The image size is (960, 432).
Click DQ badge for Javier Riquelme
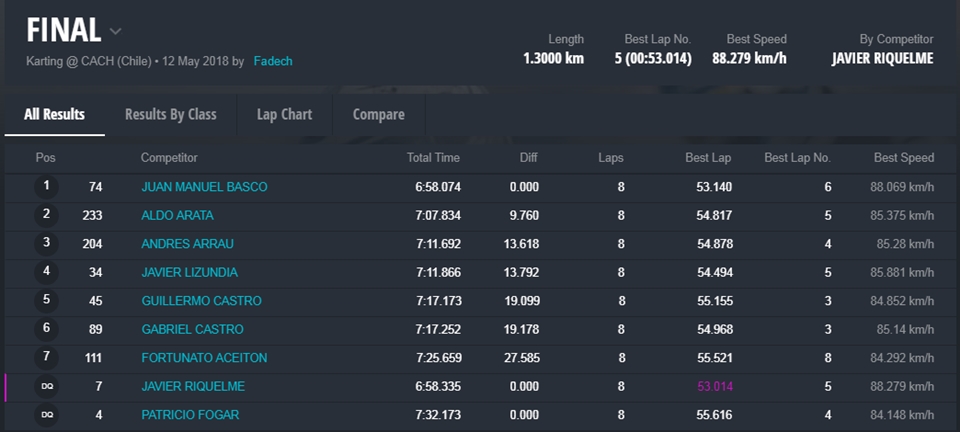(46, 386)
